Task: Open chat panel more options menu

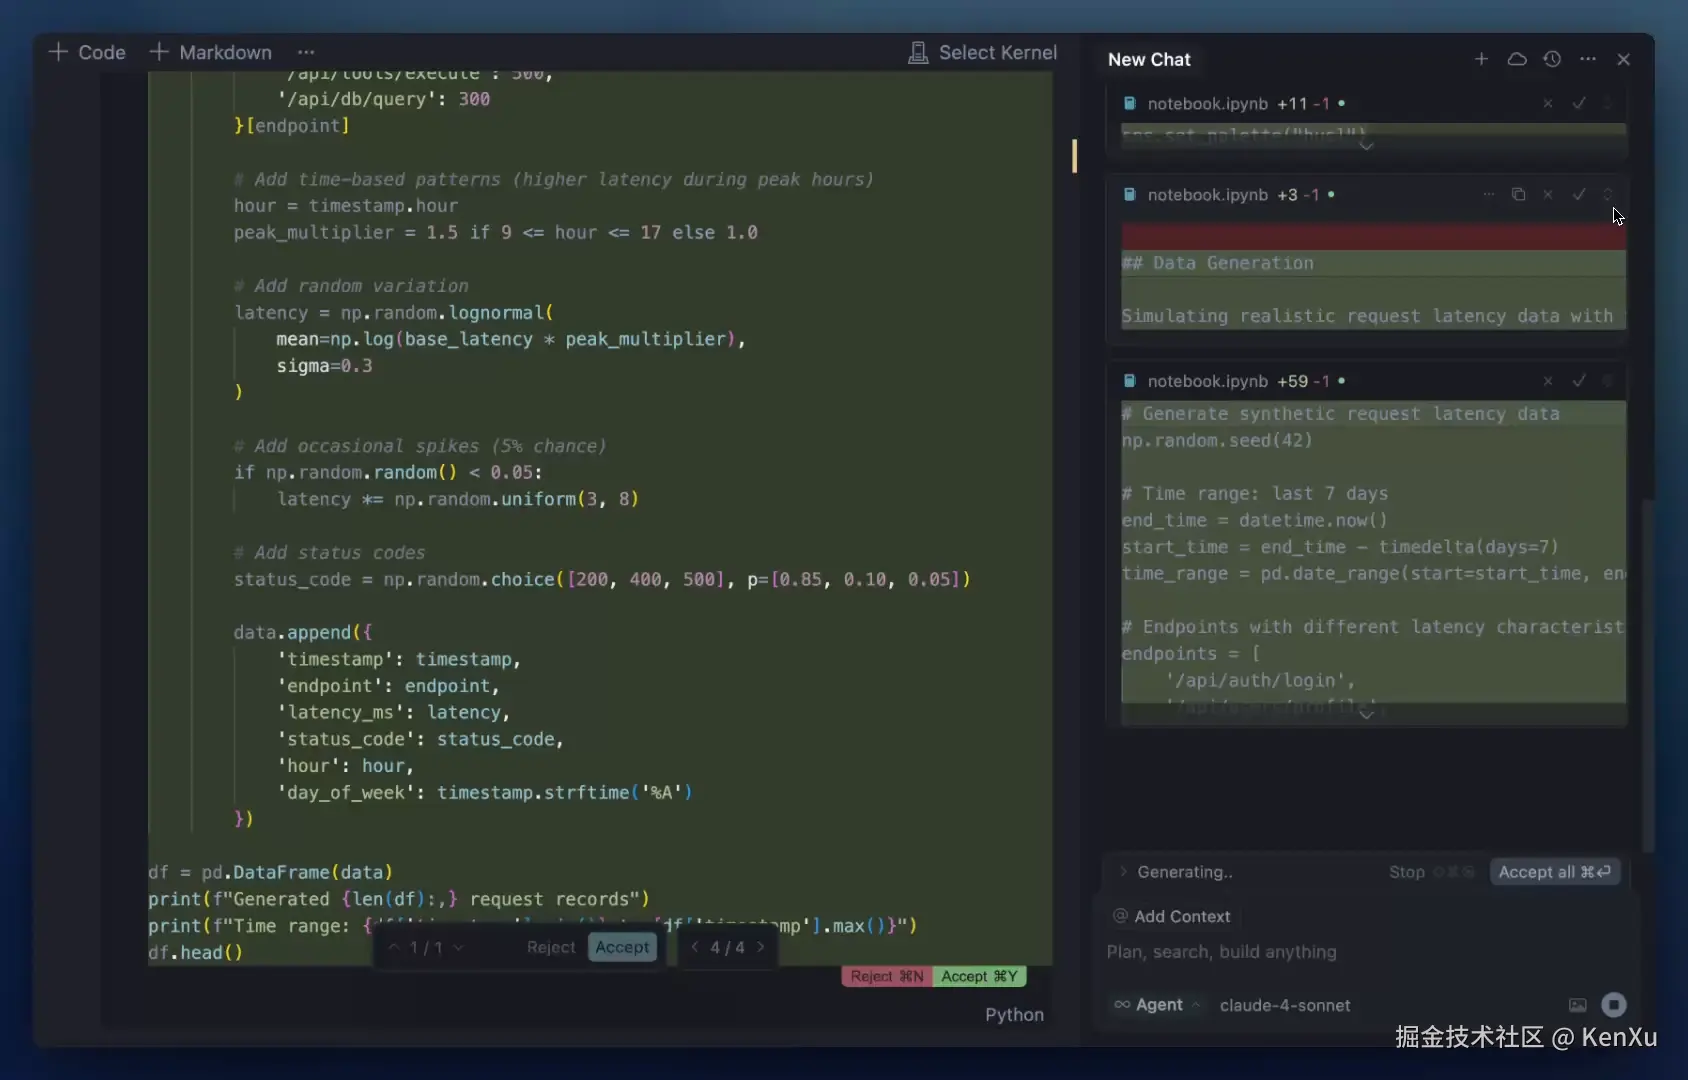Action: pos(1588,59)
